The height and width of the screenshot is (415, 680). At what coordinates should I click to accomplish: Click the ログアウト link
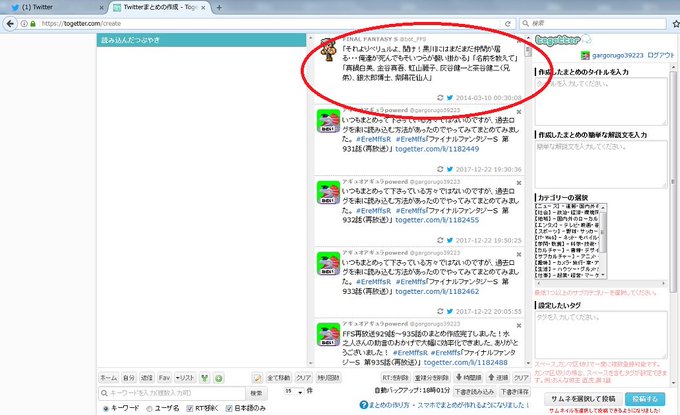661,56
